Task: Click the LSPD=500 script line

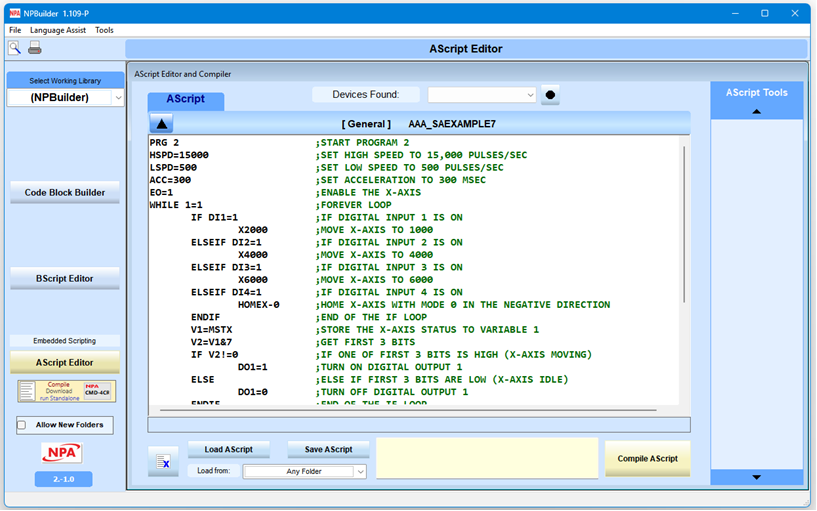Action: 173,168
